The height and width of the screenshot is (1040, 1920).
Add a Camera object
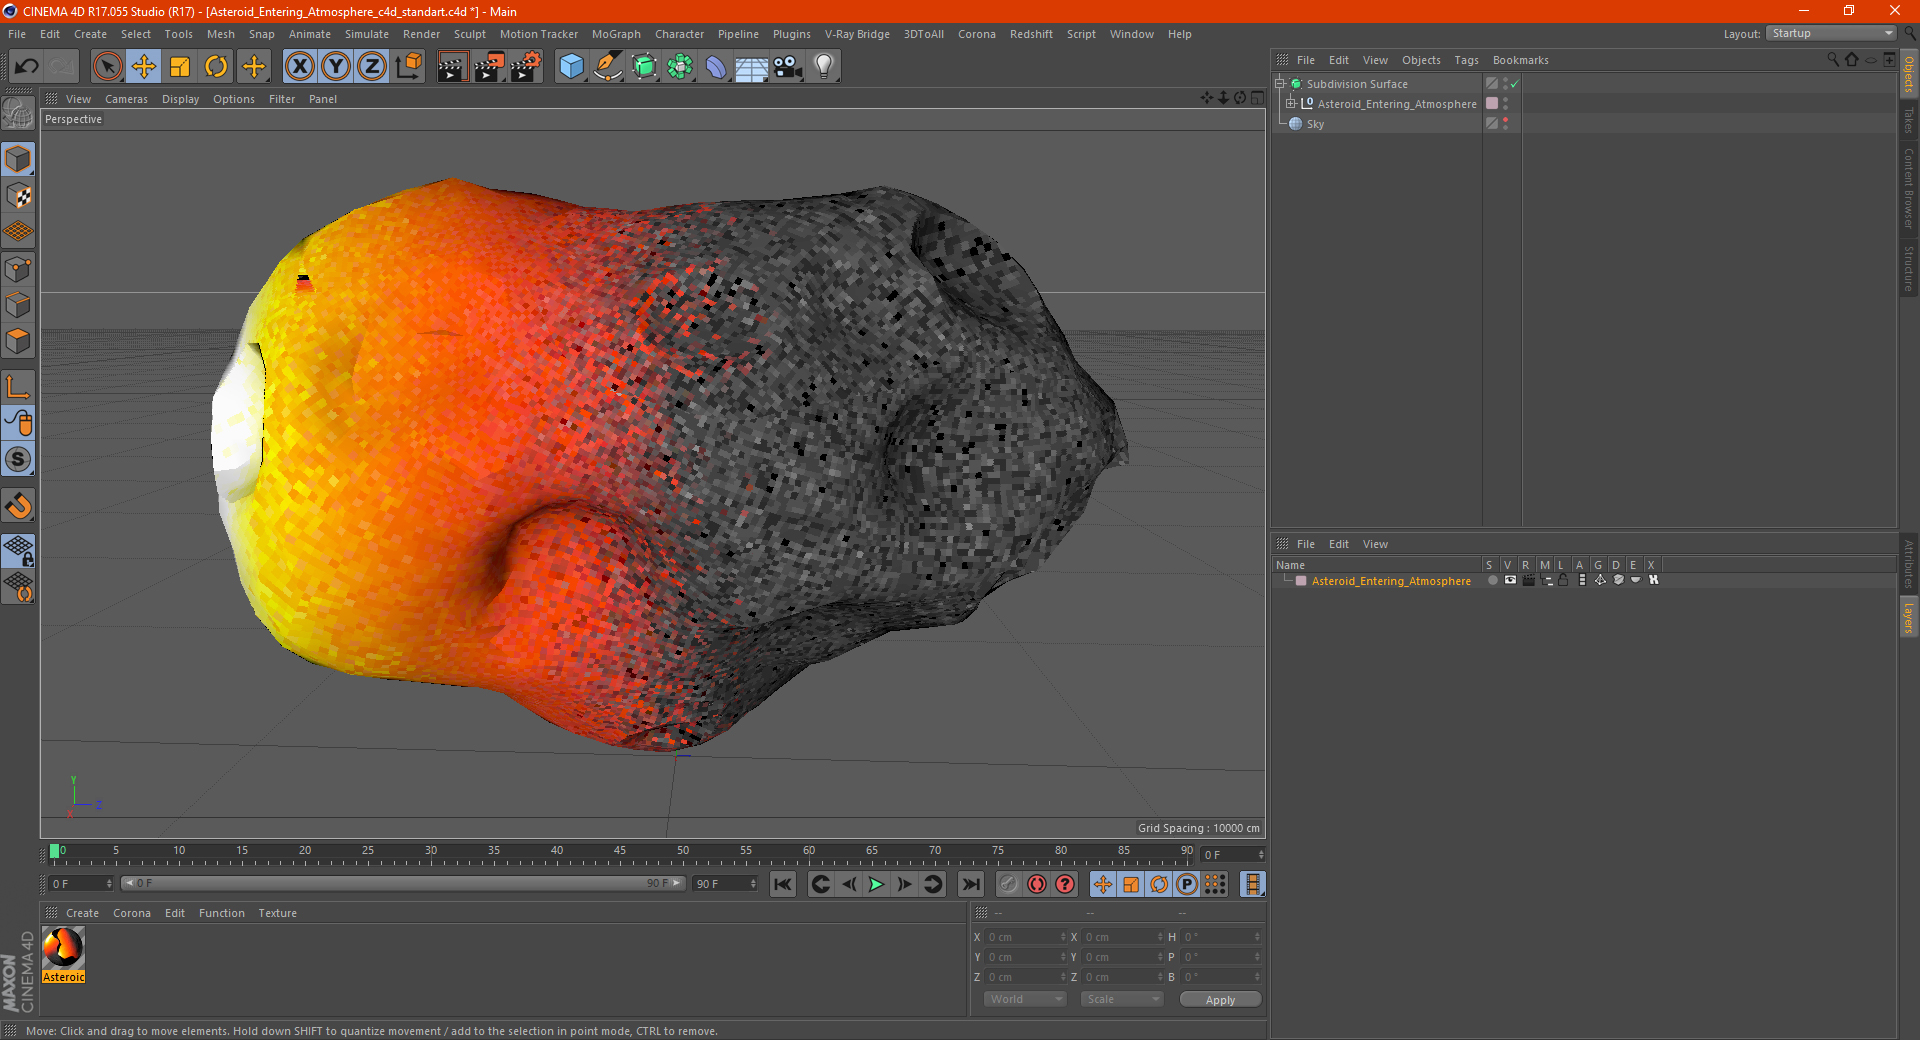[x=787, y=67]
